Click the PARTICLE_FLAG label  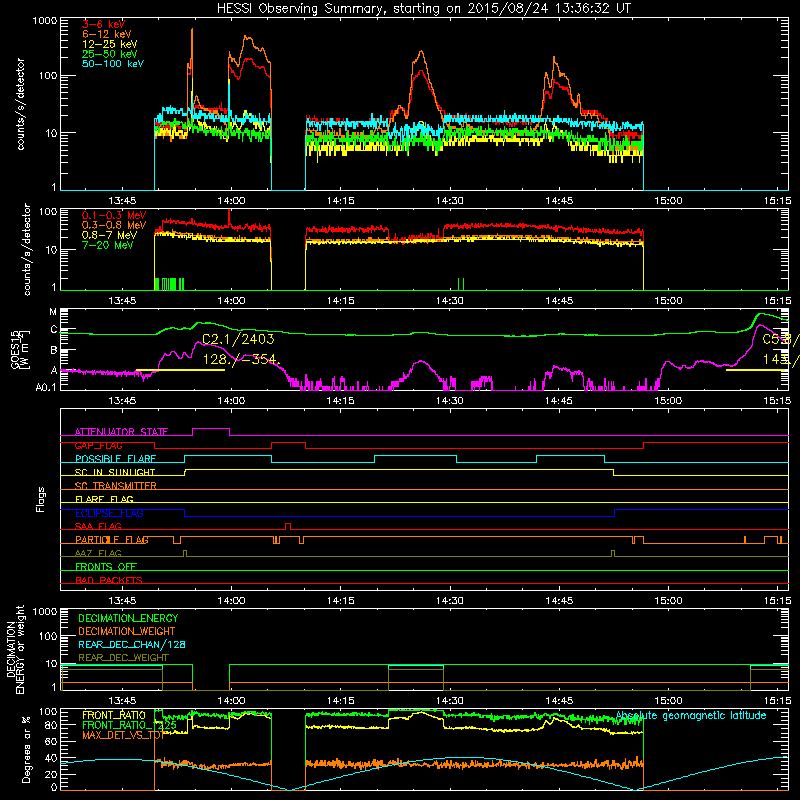[112, 540]
